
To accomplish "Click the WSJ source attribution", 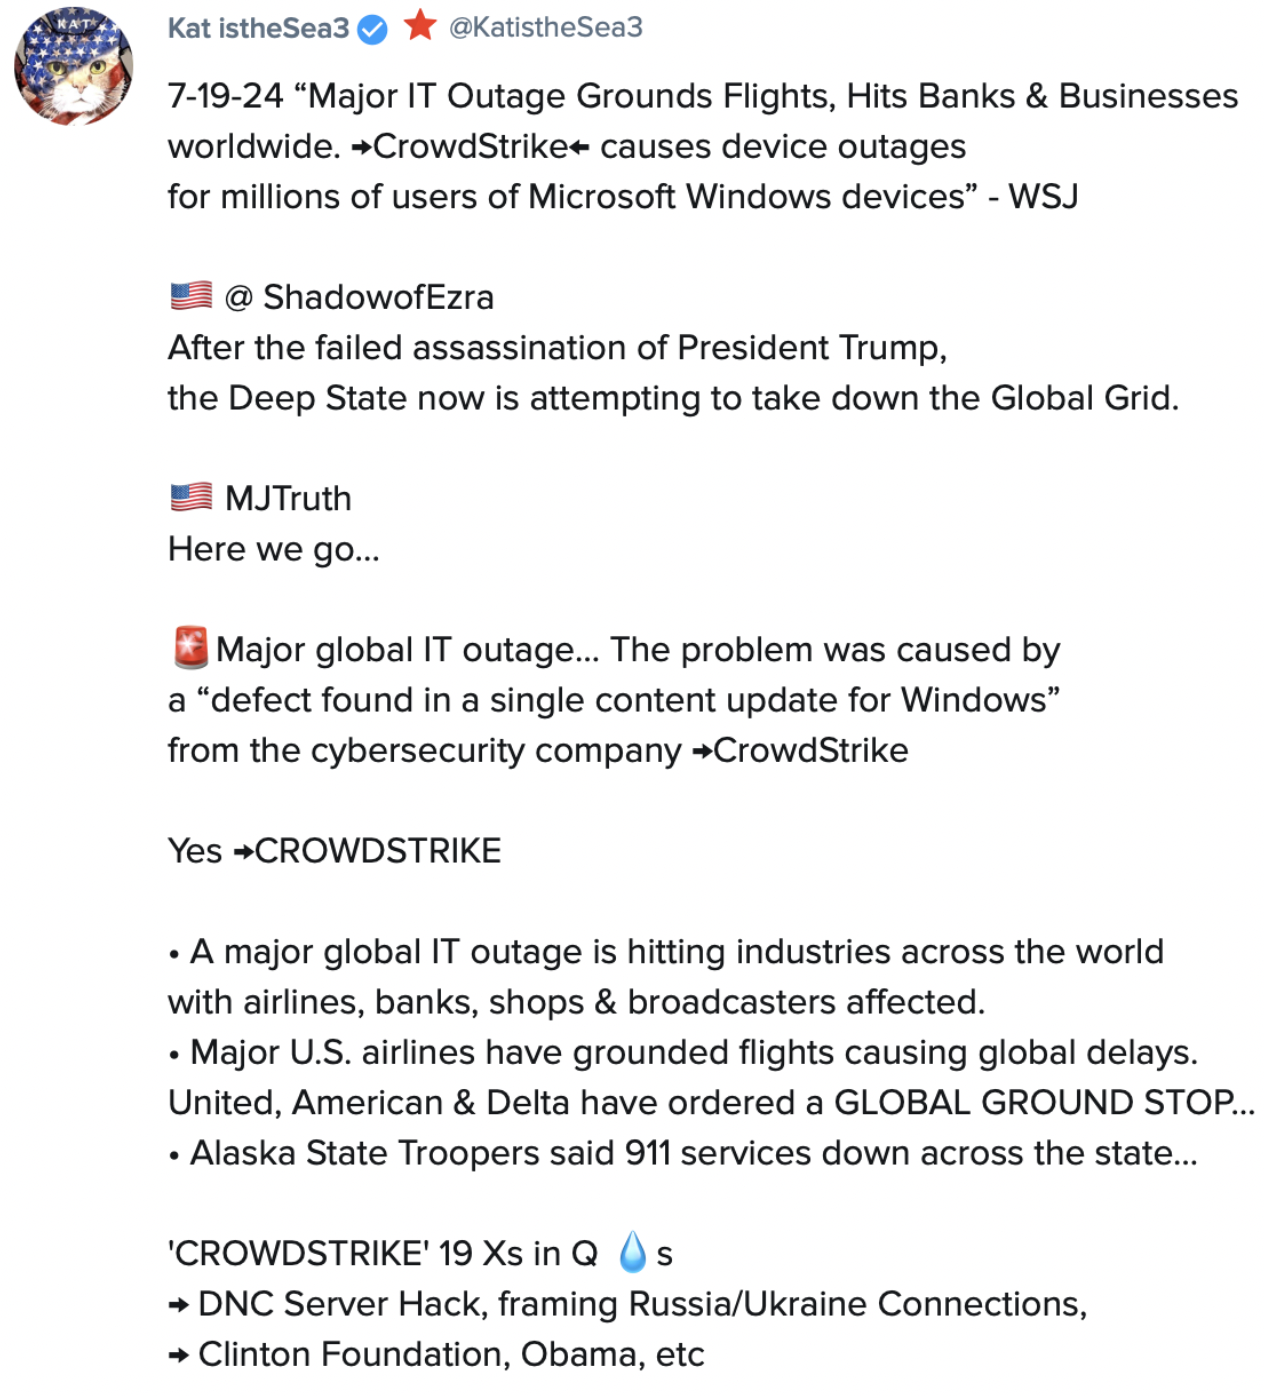I will point(1042,196).
